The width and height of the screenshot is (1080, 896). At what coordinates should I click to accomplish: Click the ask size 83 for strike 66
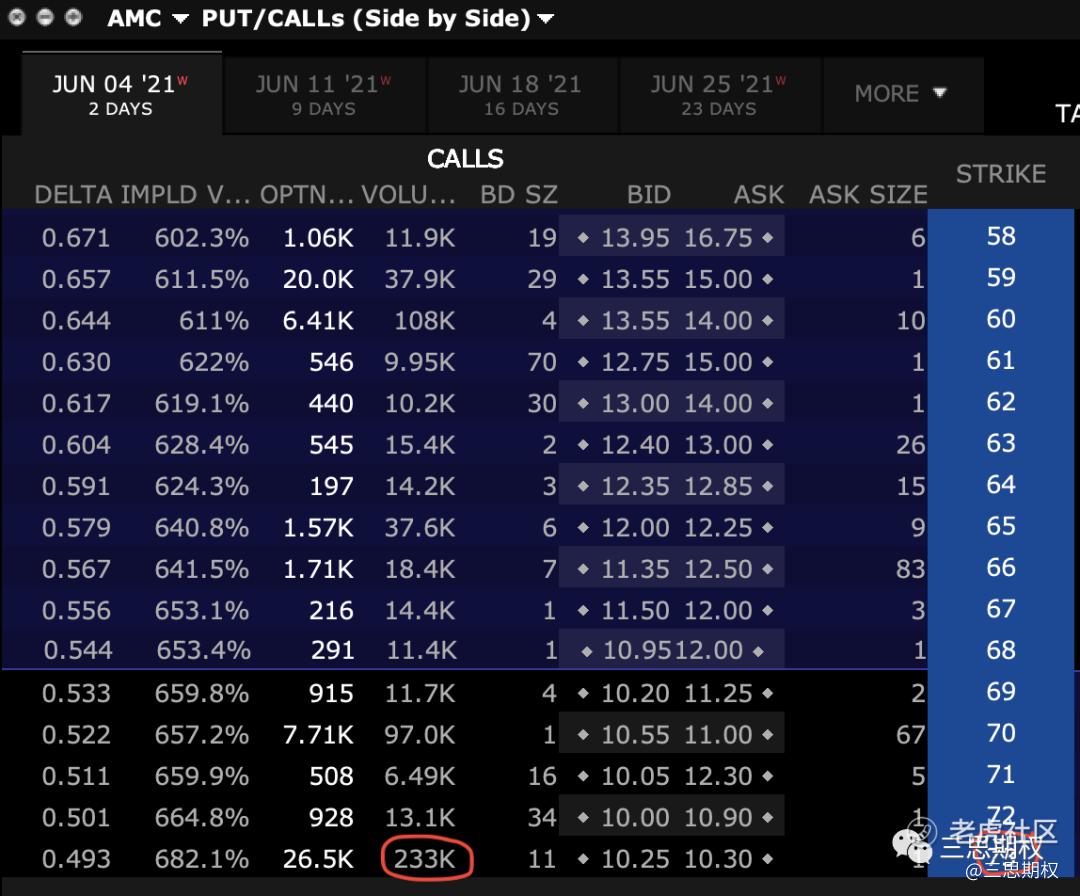pos(911,569)
